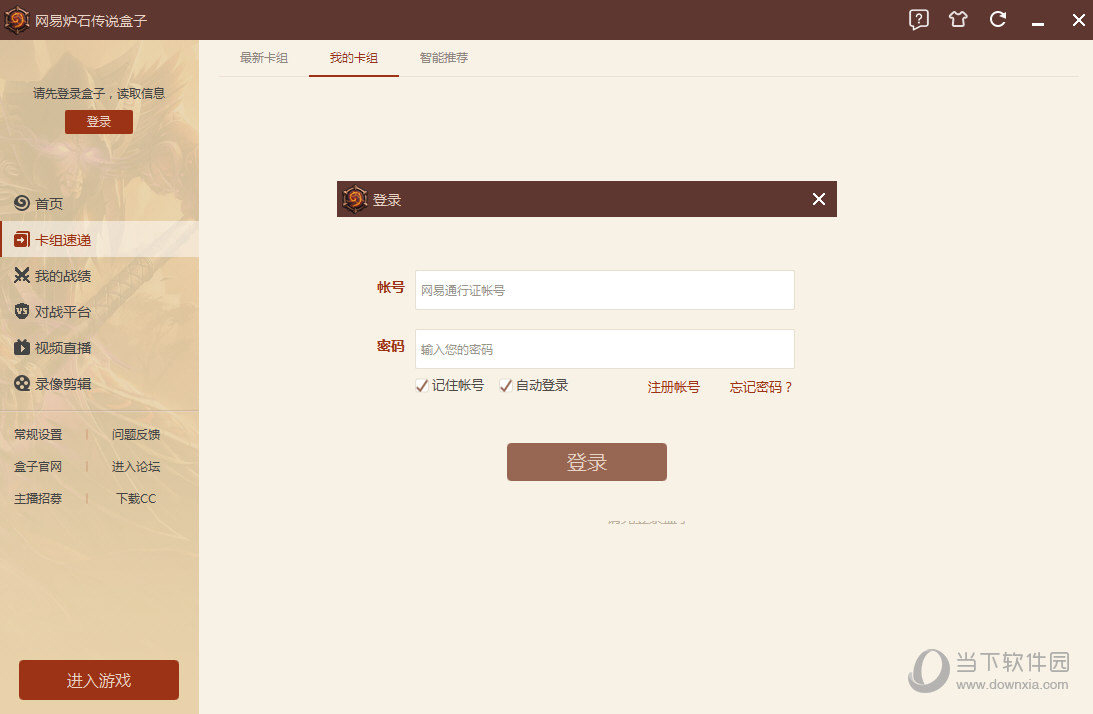Open the 视频直播 live video icon
Screen dimensions: 1093x714
[20, 347]
